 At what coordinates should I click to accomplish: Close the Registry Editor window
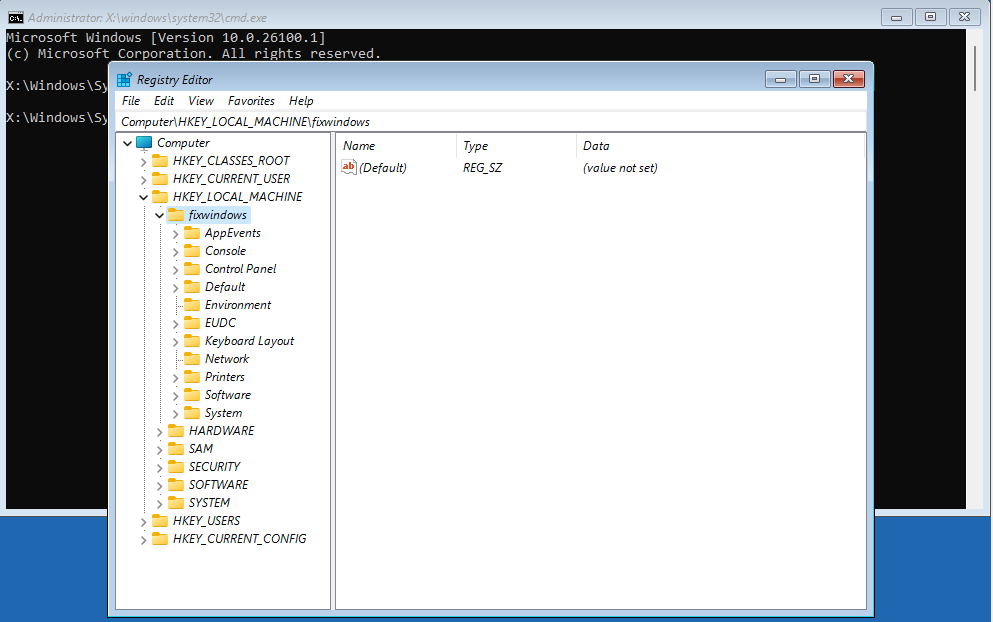849,79
